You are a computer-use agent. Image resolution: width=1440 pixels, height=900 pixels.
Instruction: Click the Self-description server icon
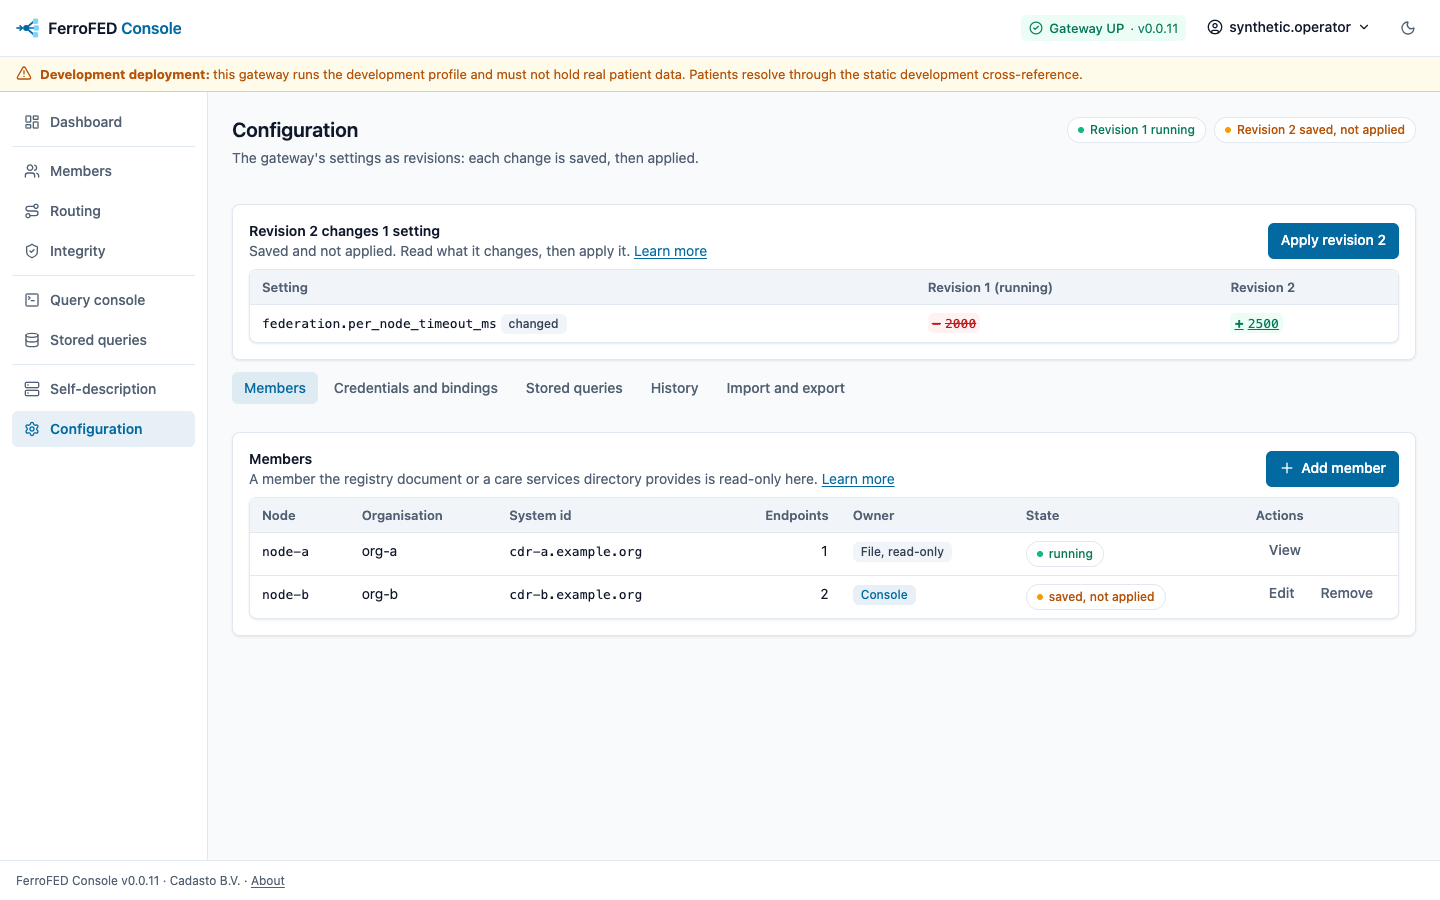[x=32, y=389]
